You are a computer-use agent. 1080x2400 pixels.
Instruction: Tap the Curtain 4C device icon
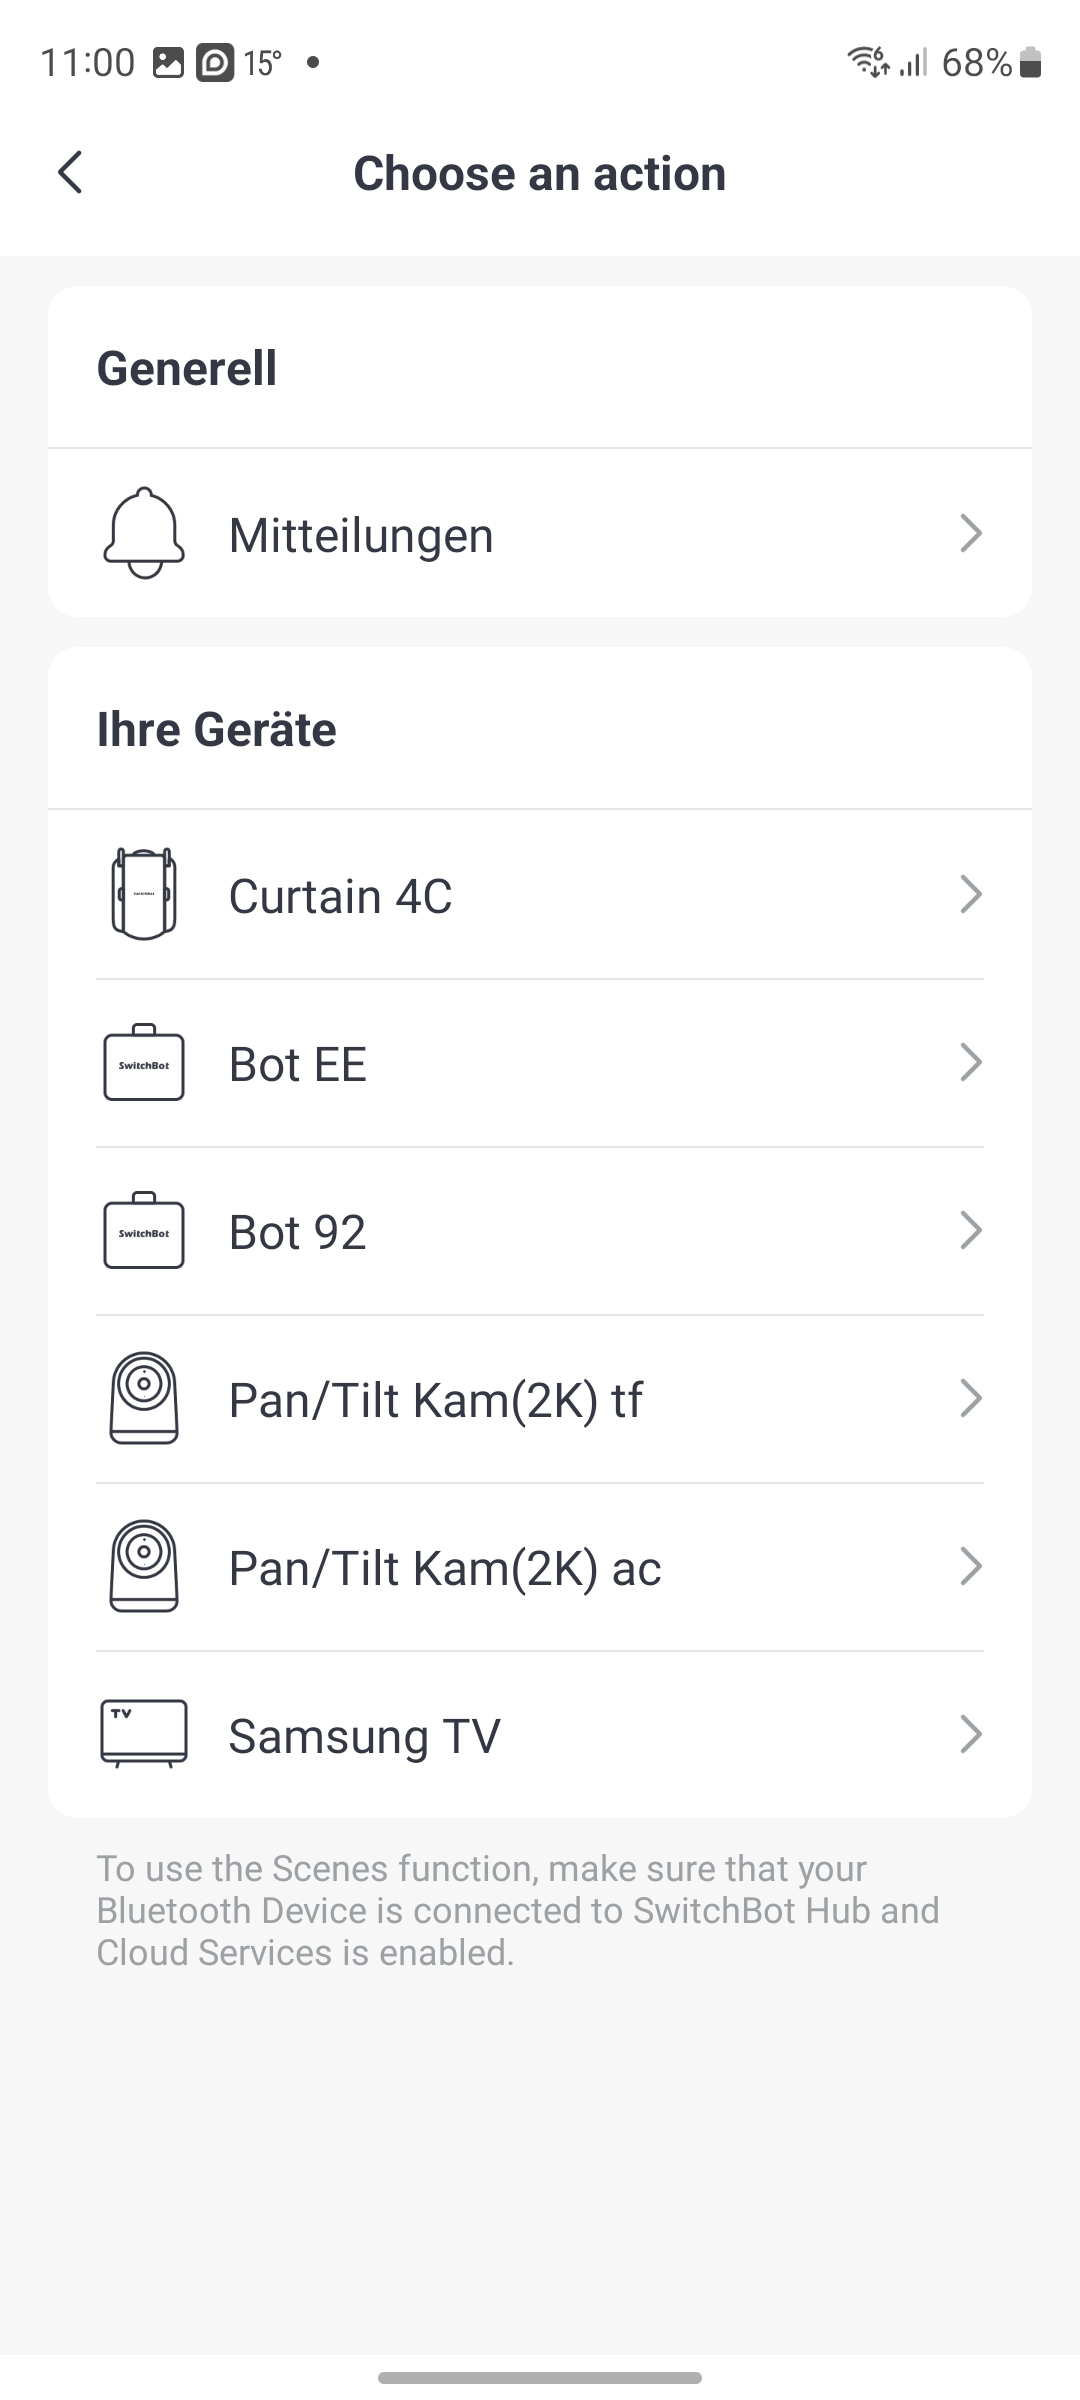tap(144, 894)
